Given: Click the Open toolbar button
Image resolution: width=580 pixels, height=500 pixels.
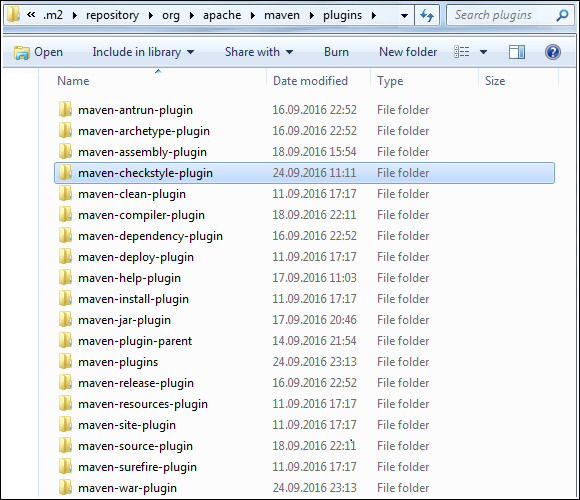Looking at the screenshot, I should pos(38,52).
